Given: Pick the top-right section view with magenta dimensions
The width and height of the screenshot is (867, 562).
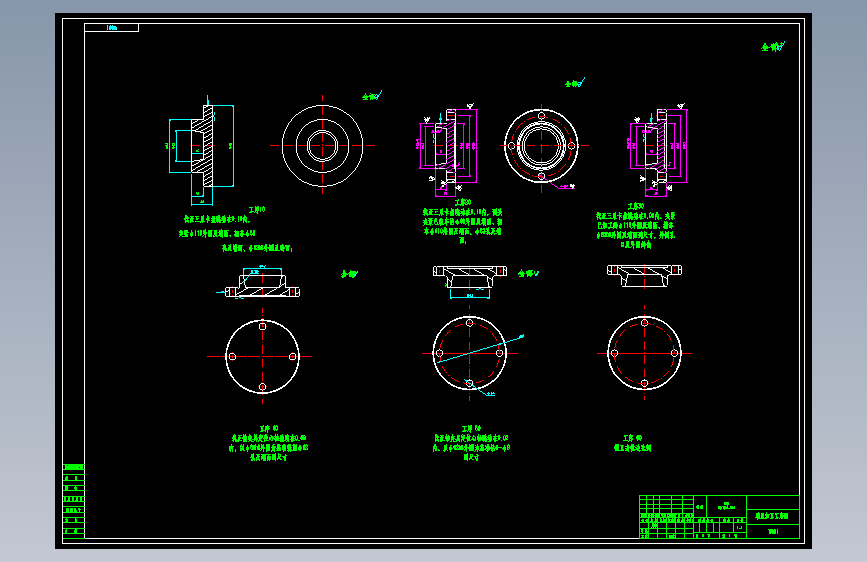Looking at the screenshot, I should tap(659, 150).
